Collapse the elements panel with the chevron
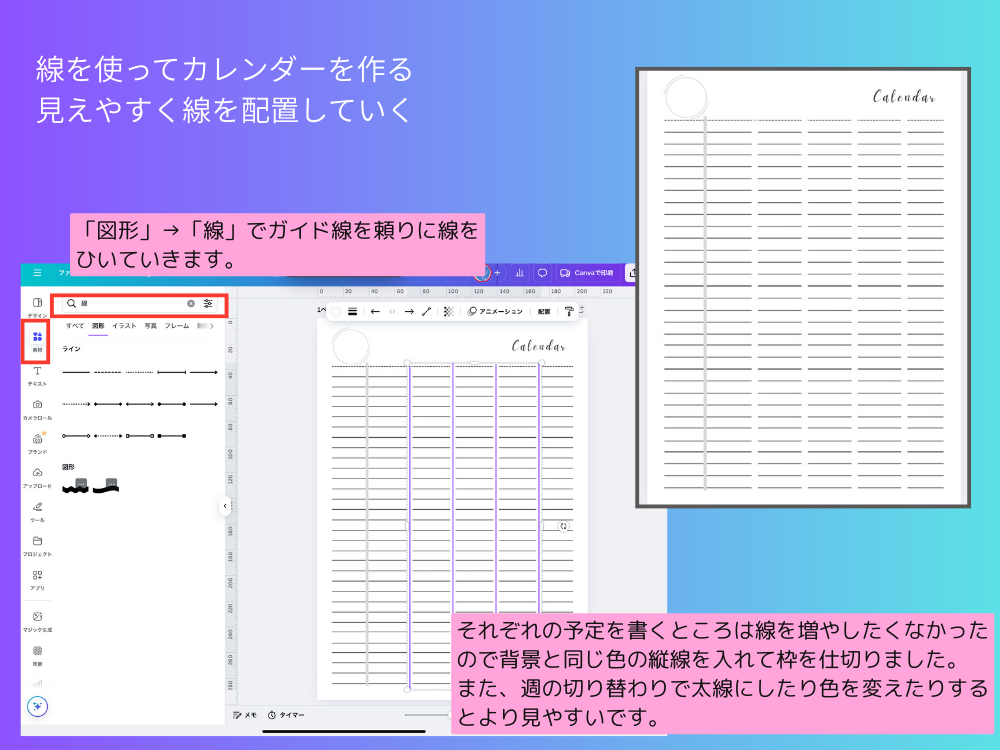The height and width of the screenshot is (750, 1000). tap(224, 507)
